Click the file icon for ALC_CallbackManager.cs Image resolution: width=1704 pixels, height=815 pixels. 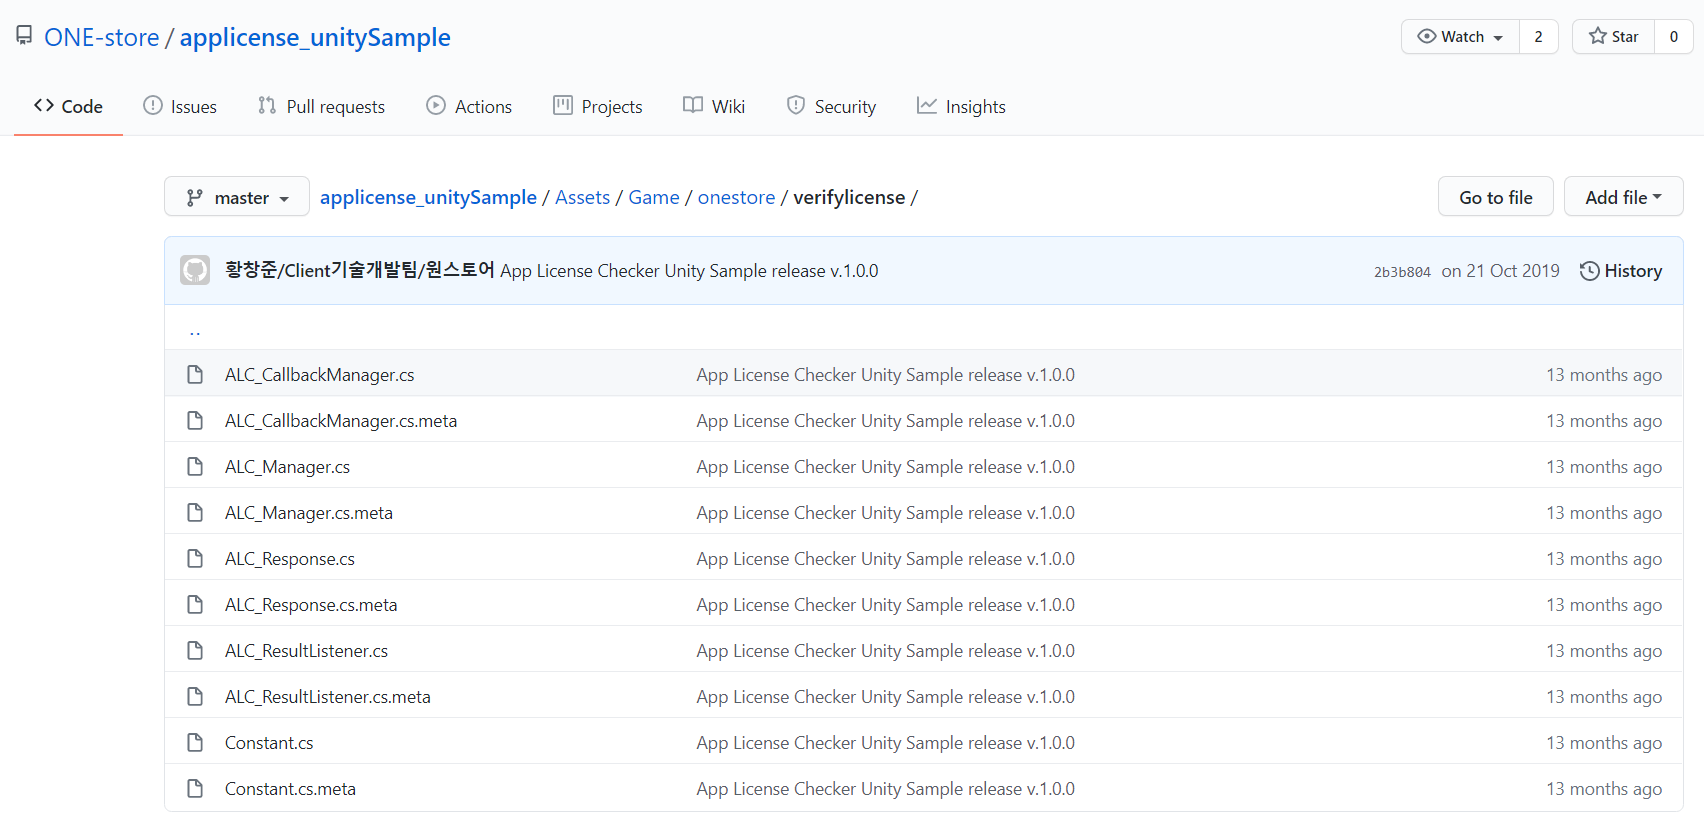click(x=195, y=375)
